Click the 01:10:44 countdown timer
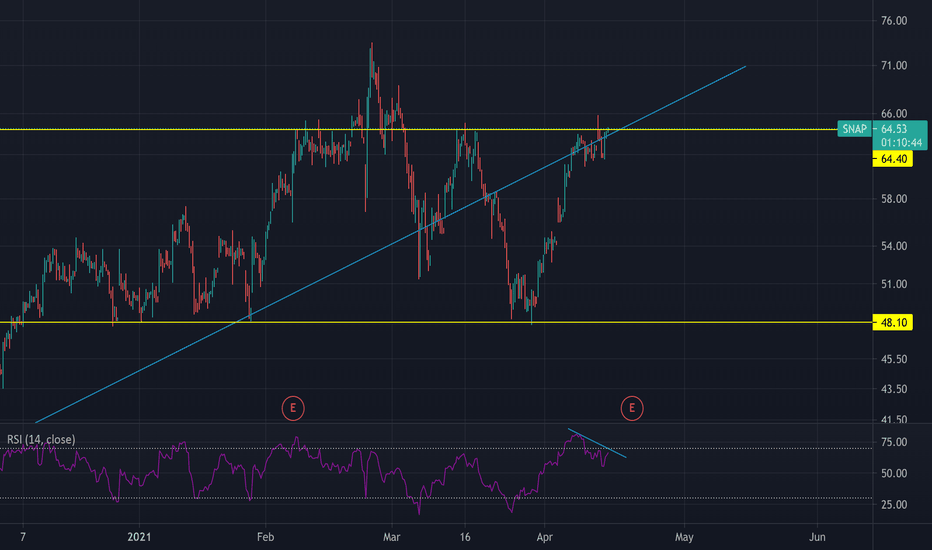 click(901, 143)
